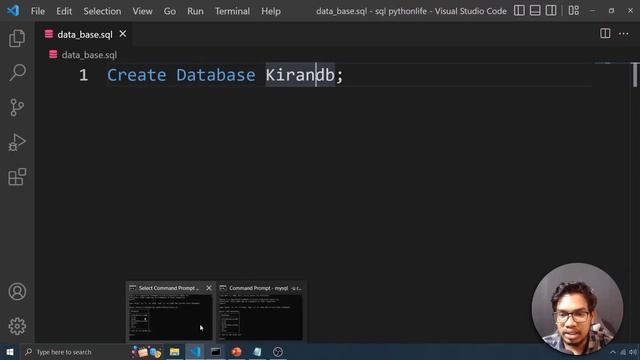This screenshot has width=640, height=360.
Task: Open the Accounts menu icon
Action: click(x=17, y=291)
